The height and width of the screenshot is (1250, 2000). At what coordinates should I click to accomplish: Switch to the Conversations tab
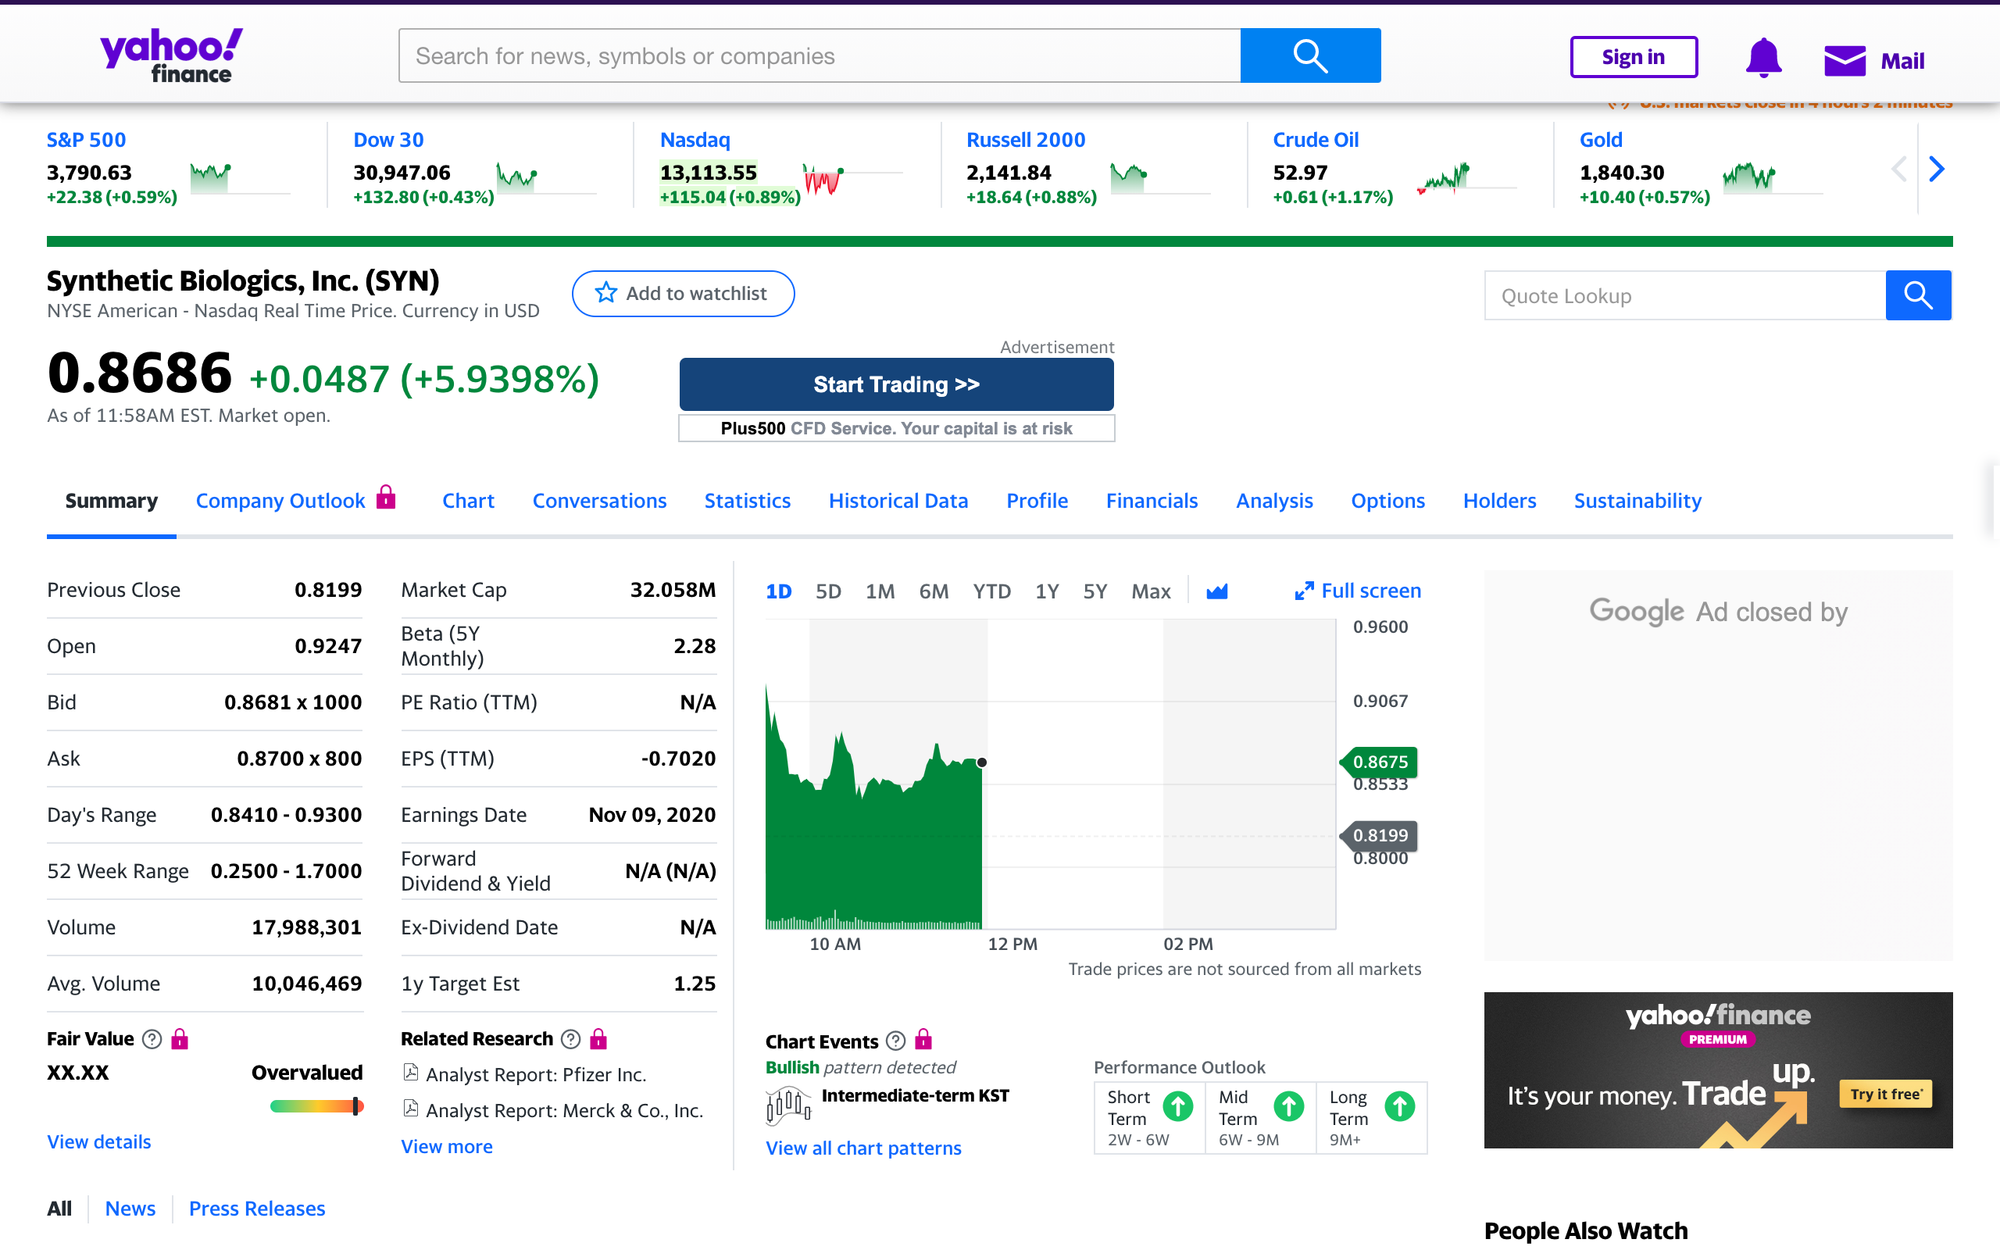(599, 501)
